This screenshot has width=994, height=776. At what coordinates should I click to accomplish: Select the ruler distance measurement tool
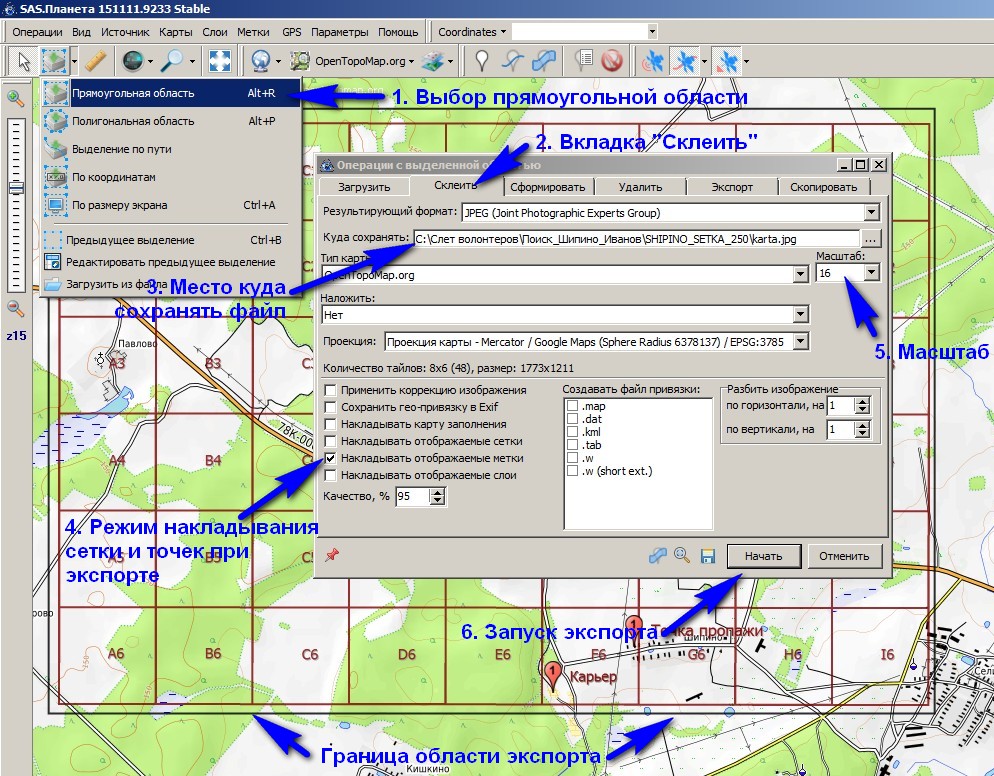[96, 61]
